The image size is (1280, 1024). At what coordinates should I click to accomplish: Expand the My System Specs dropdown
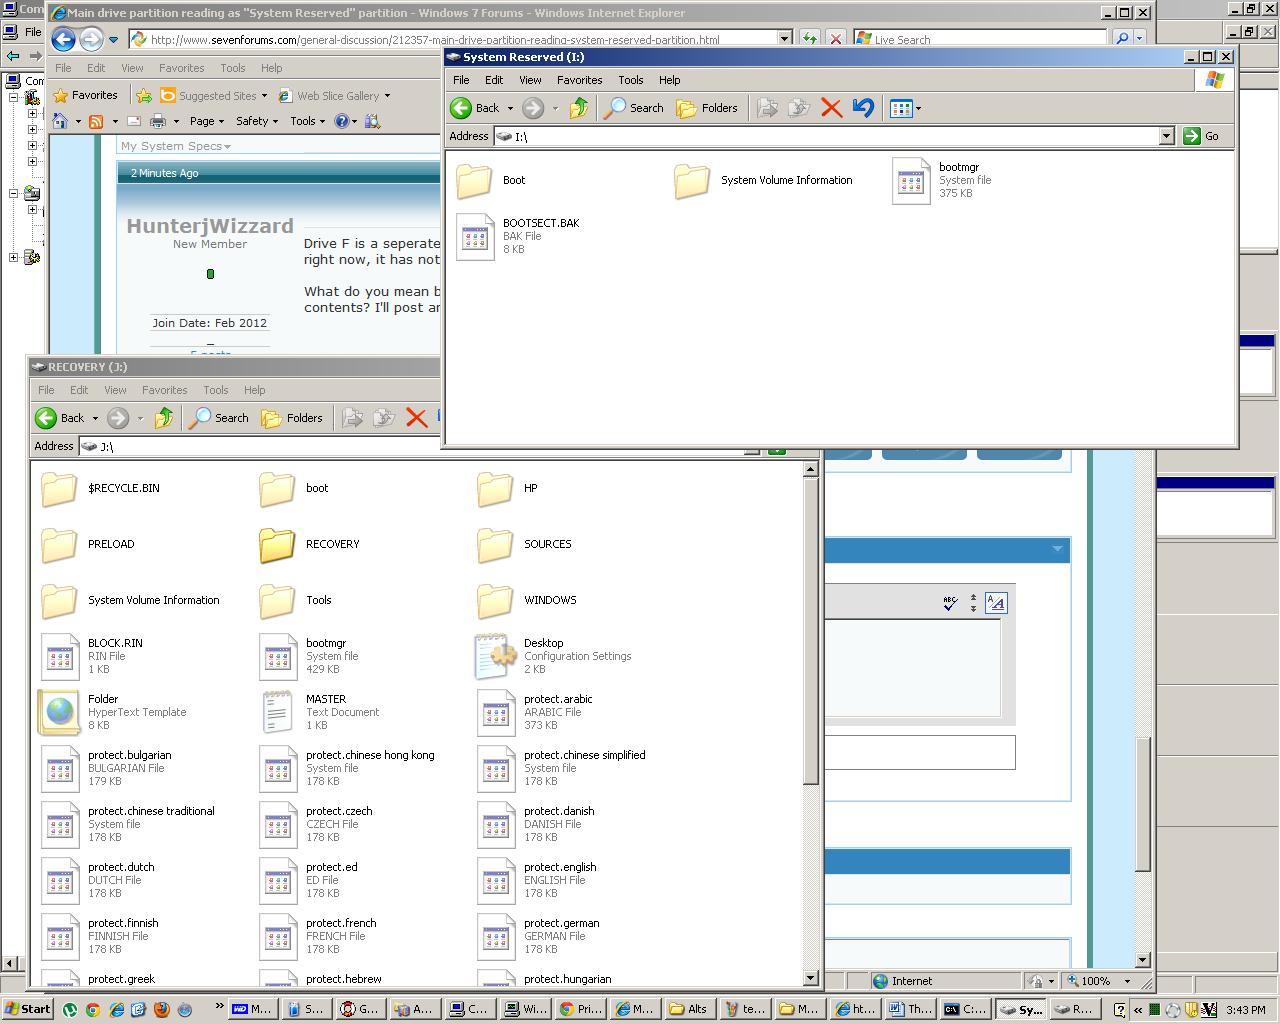[176, 146]
